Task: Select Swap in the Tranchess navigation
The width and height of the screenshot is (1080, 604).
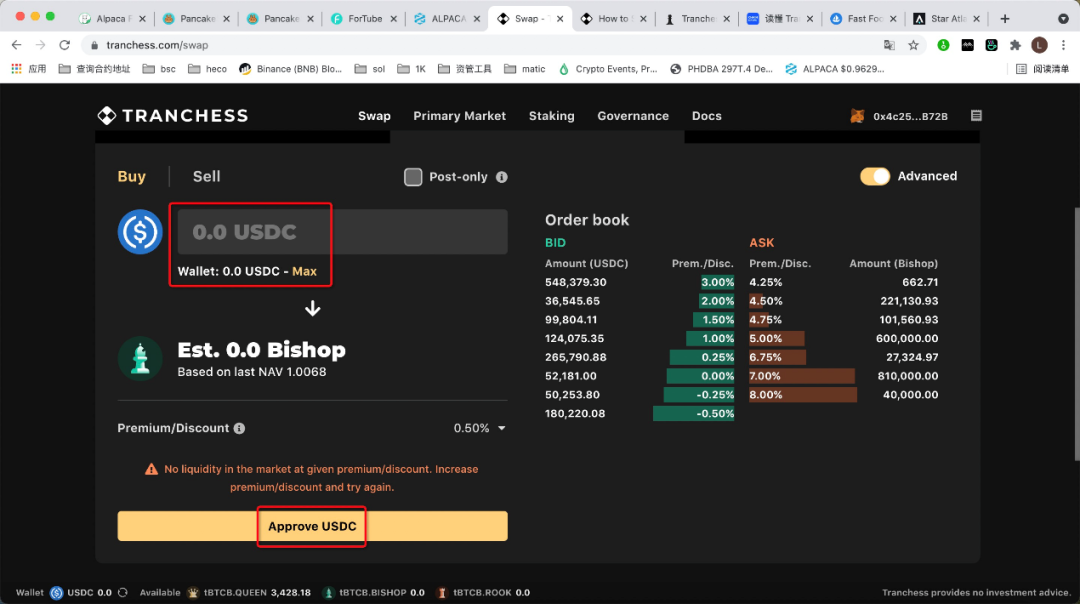Action: coord(374,116)
